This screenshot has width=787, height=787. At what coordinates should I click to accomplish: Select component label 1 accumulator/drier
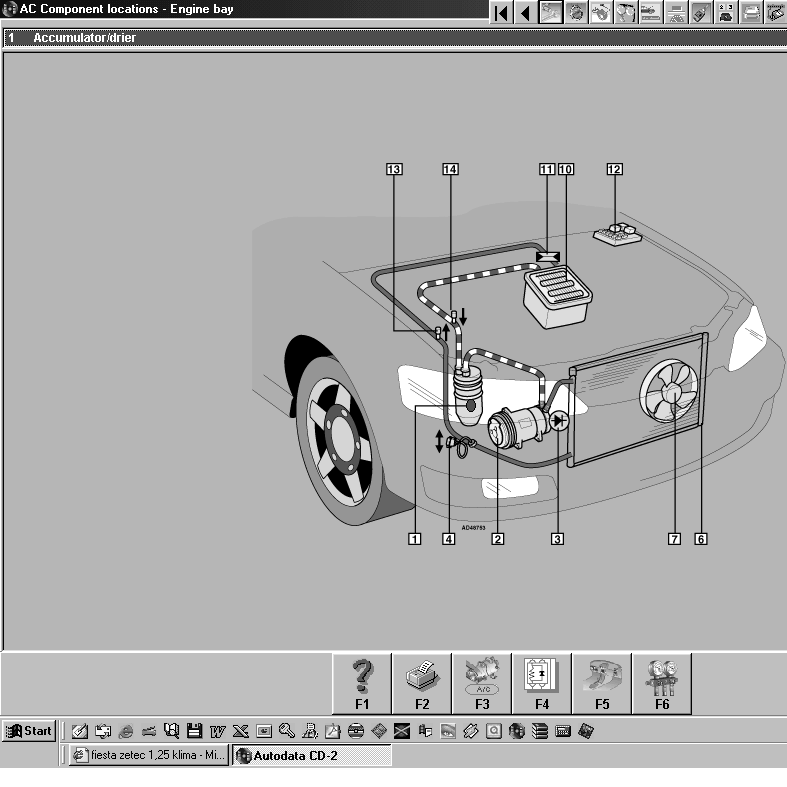(x=414, y=538)
